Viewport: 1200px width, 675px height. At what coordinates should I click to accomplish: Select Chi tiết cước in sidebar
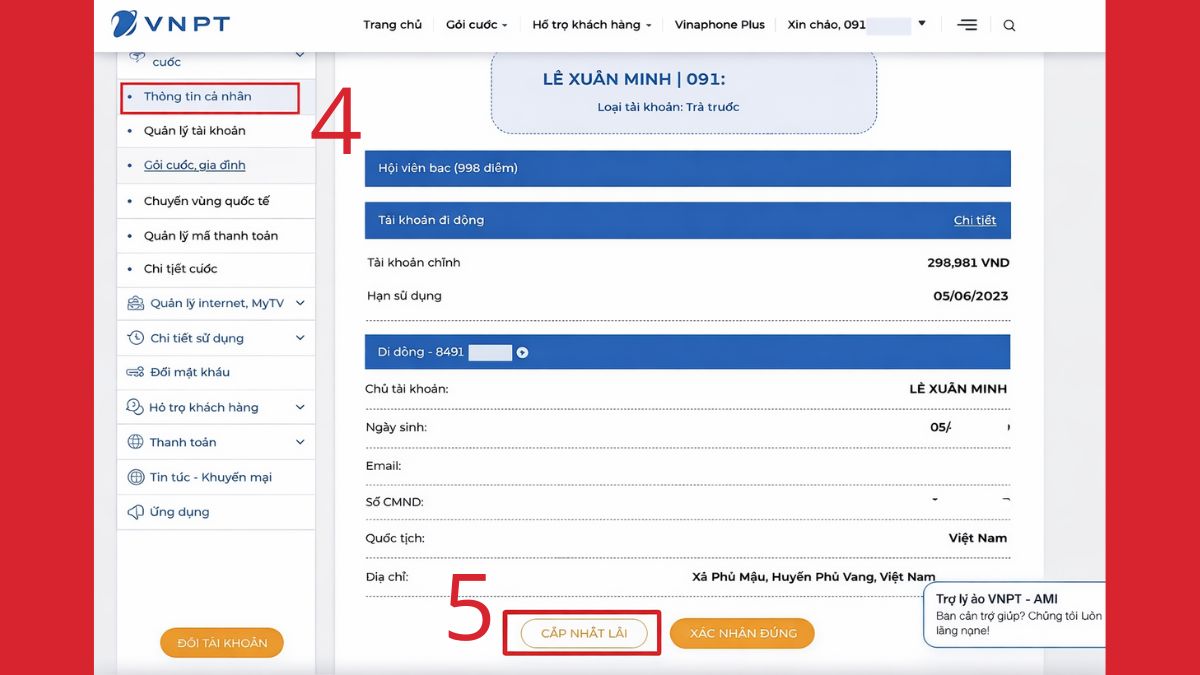coord(180,269)
